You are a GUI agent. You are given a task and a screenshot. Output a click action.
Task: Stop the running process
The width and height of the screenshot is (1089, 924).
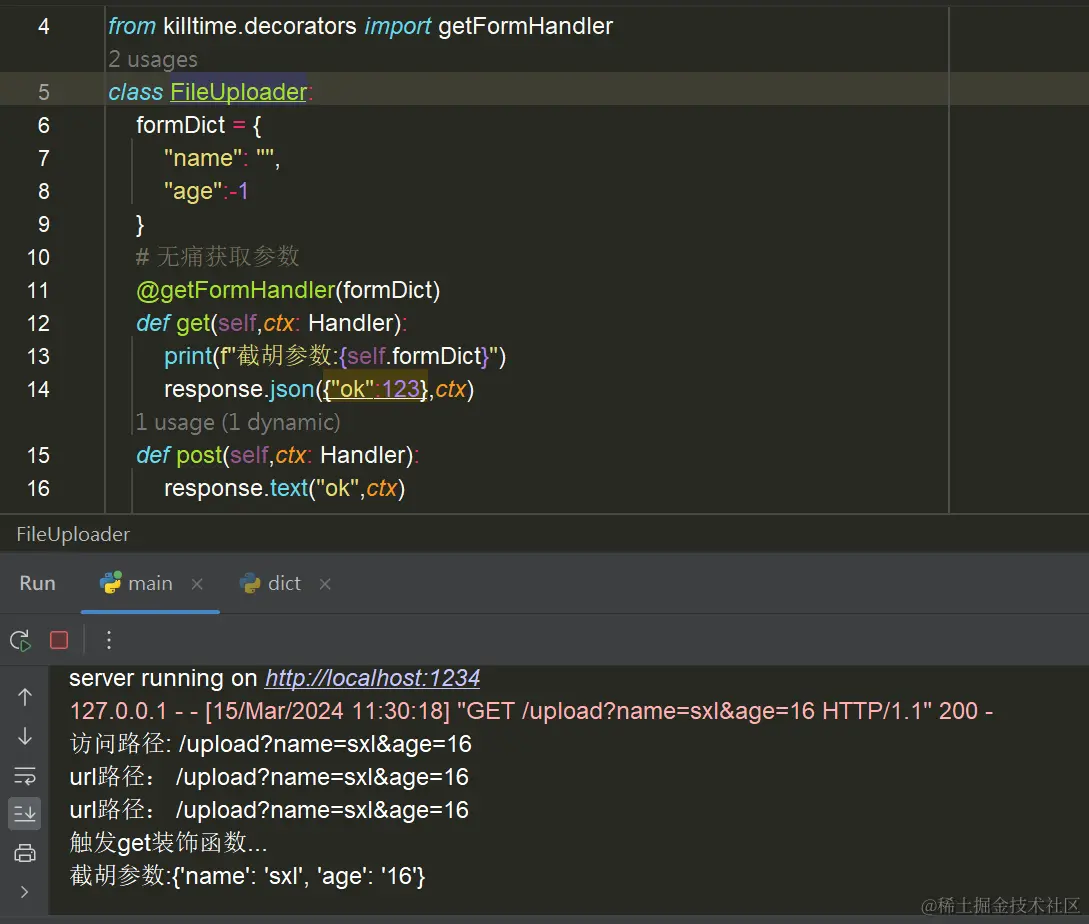click(x=59, y=640)
